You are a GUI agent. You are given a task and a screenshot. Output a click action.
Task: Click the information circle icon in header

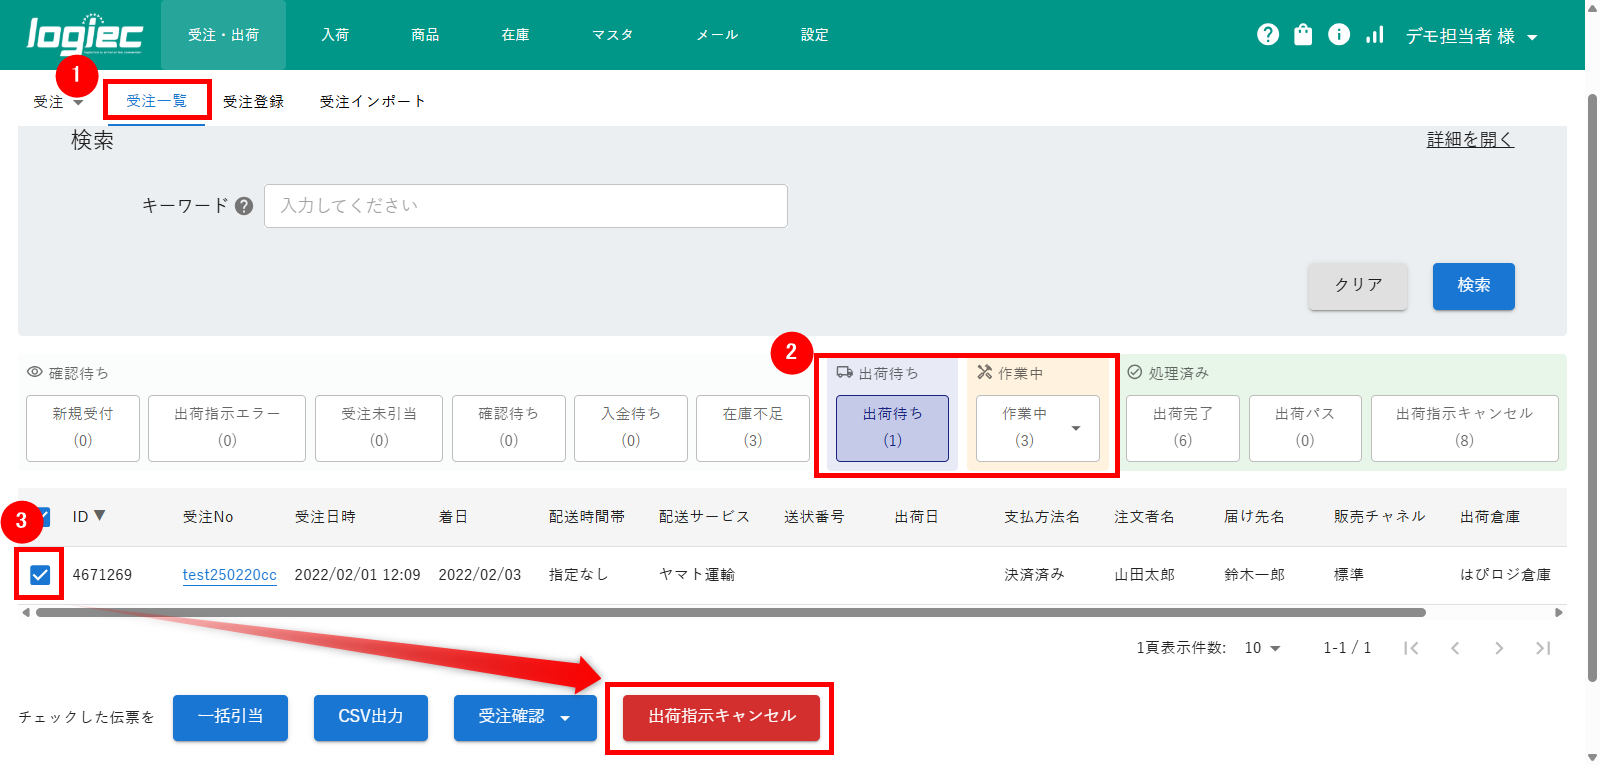(1338, 35)
